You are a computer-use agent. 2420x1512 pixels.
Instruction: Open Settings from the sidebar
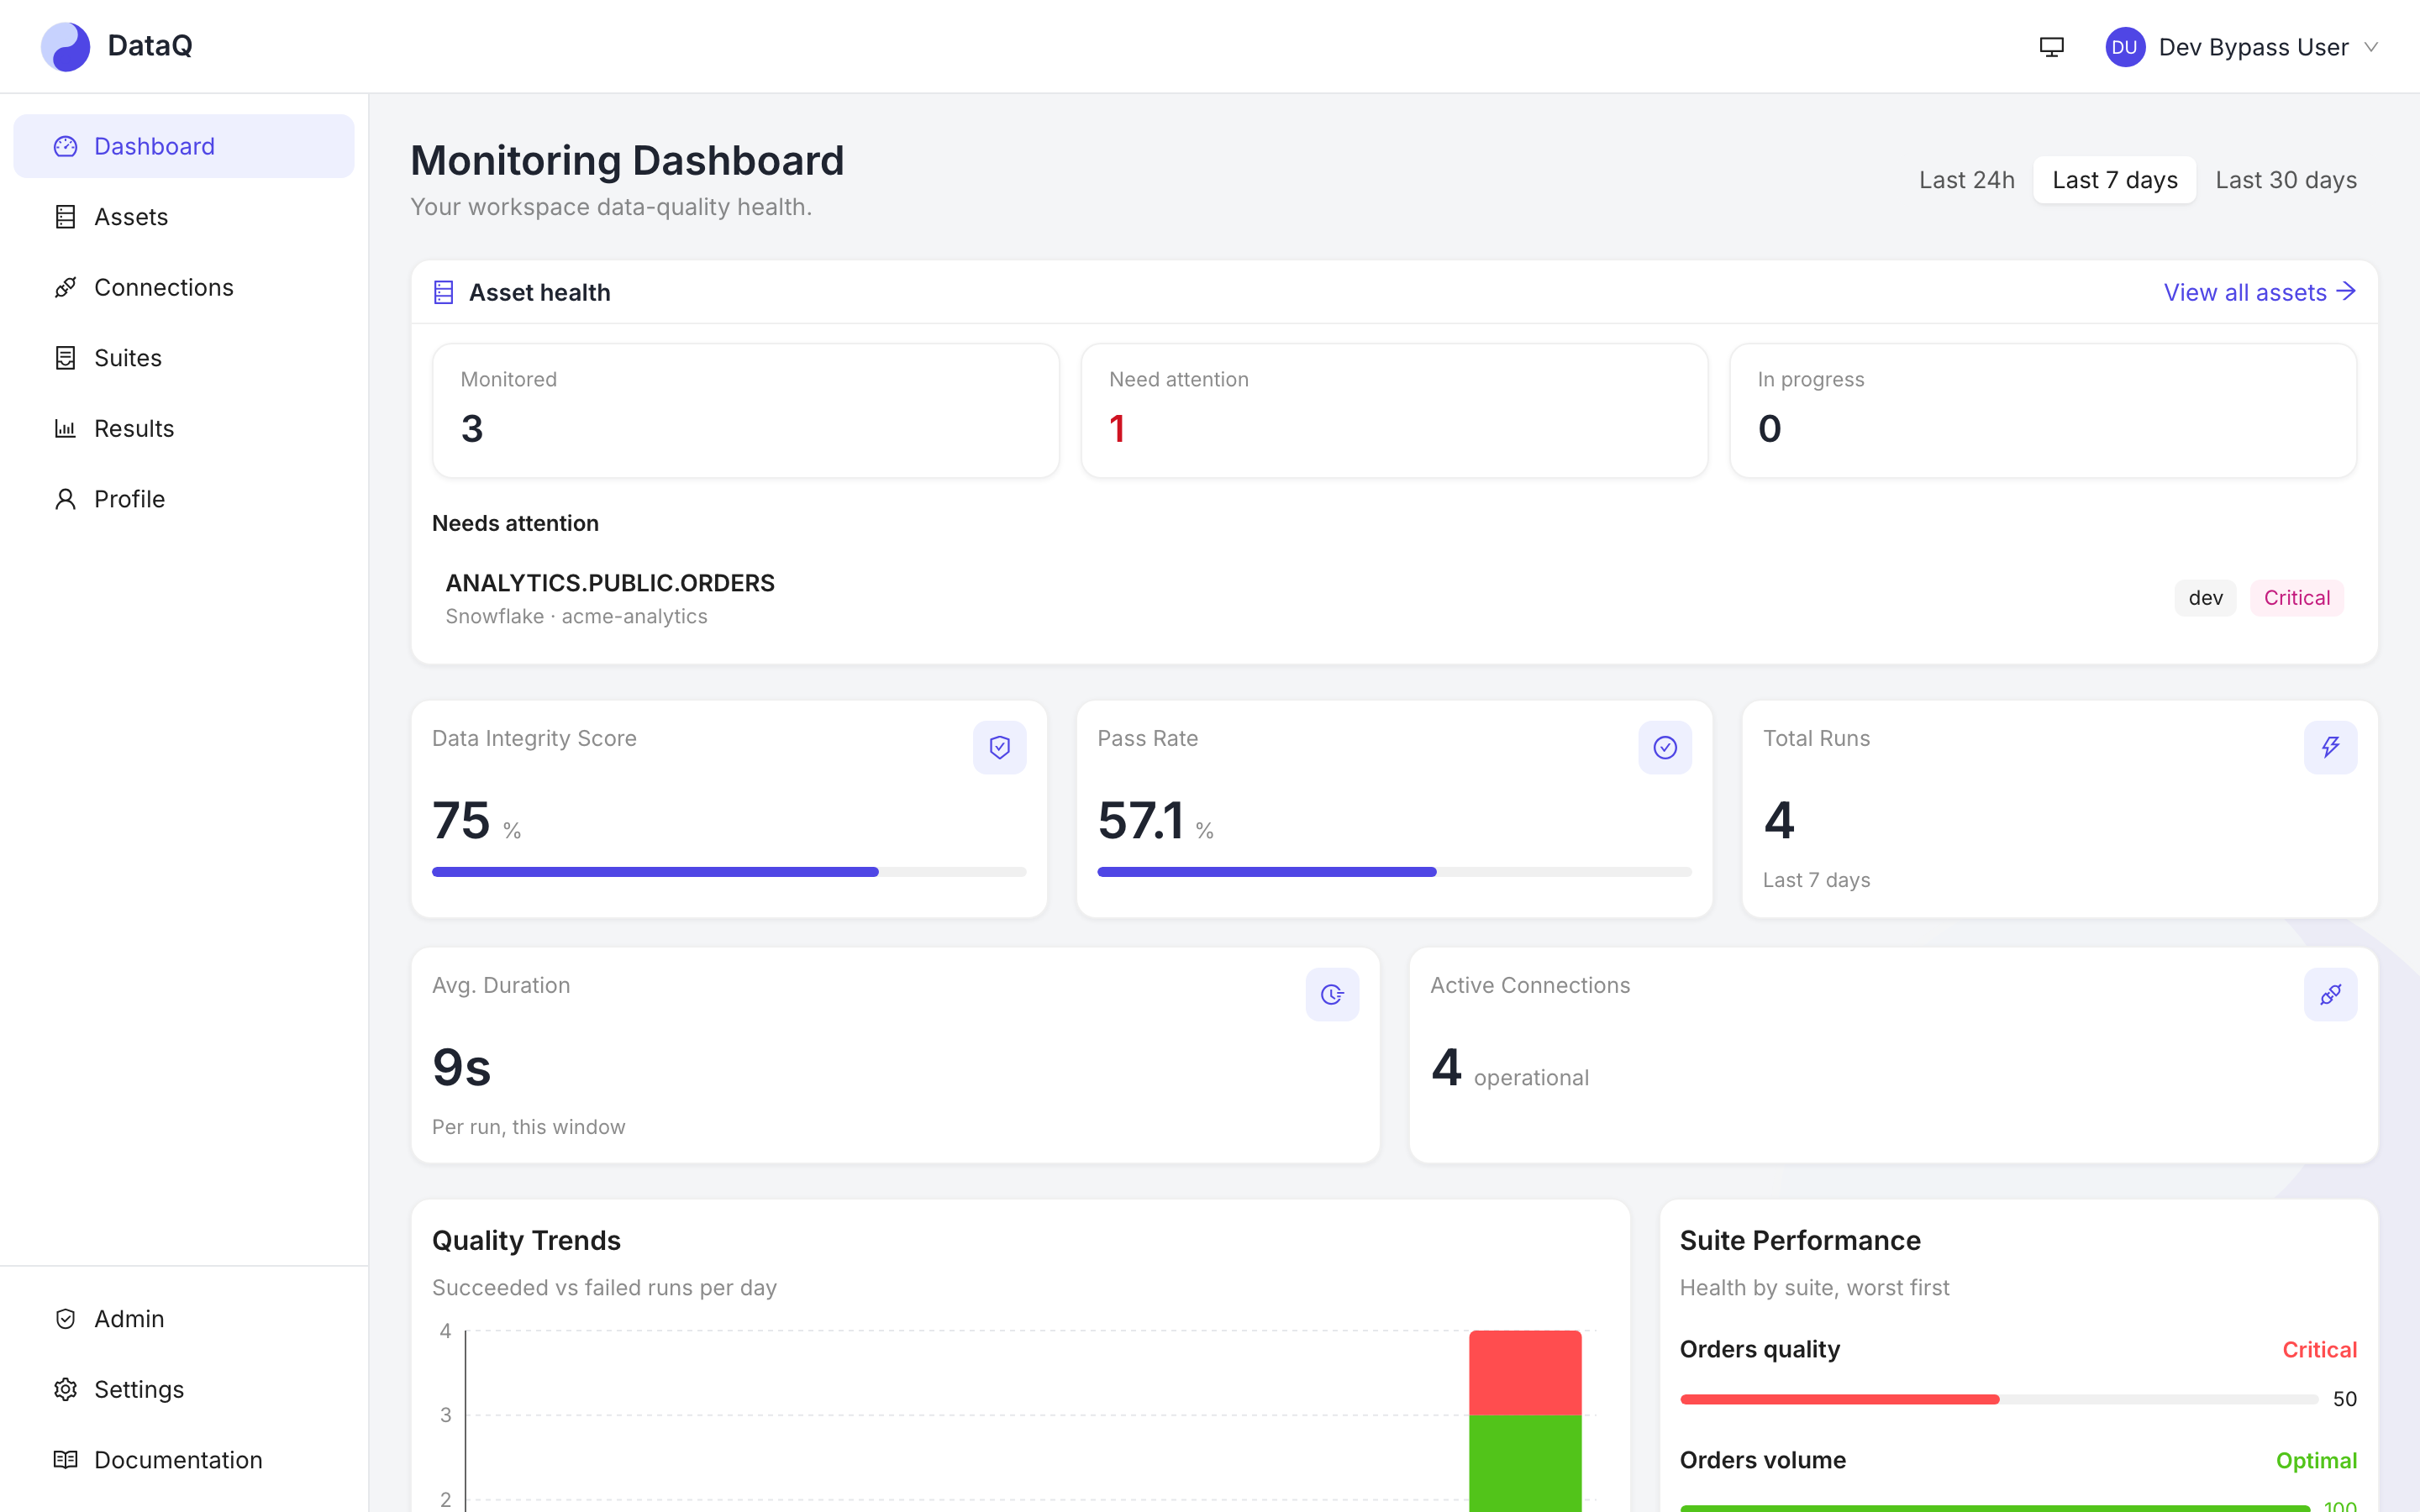184,1389
